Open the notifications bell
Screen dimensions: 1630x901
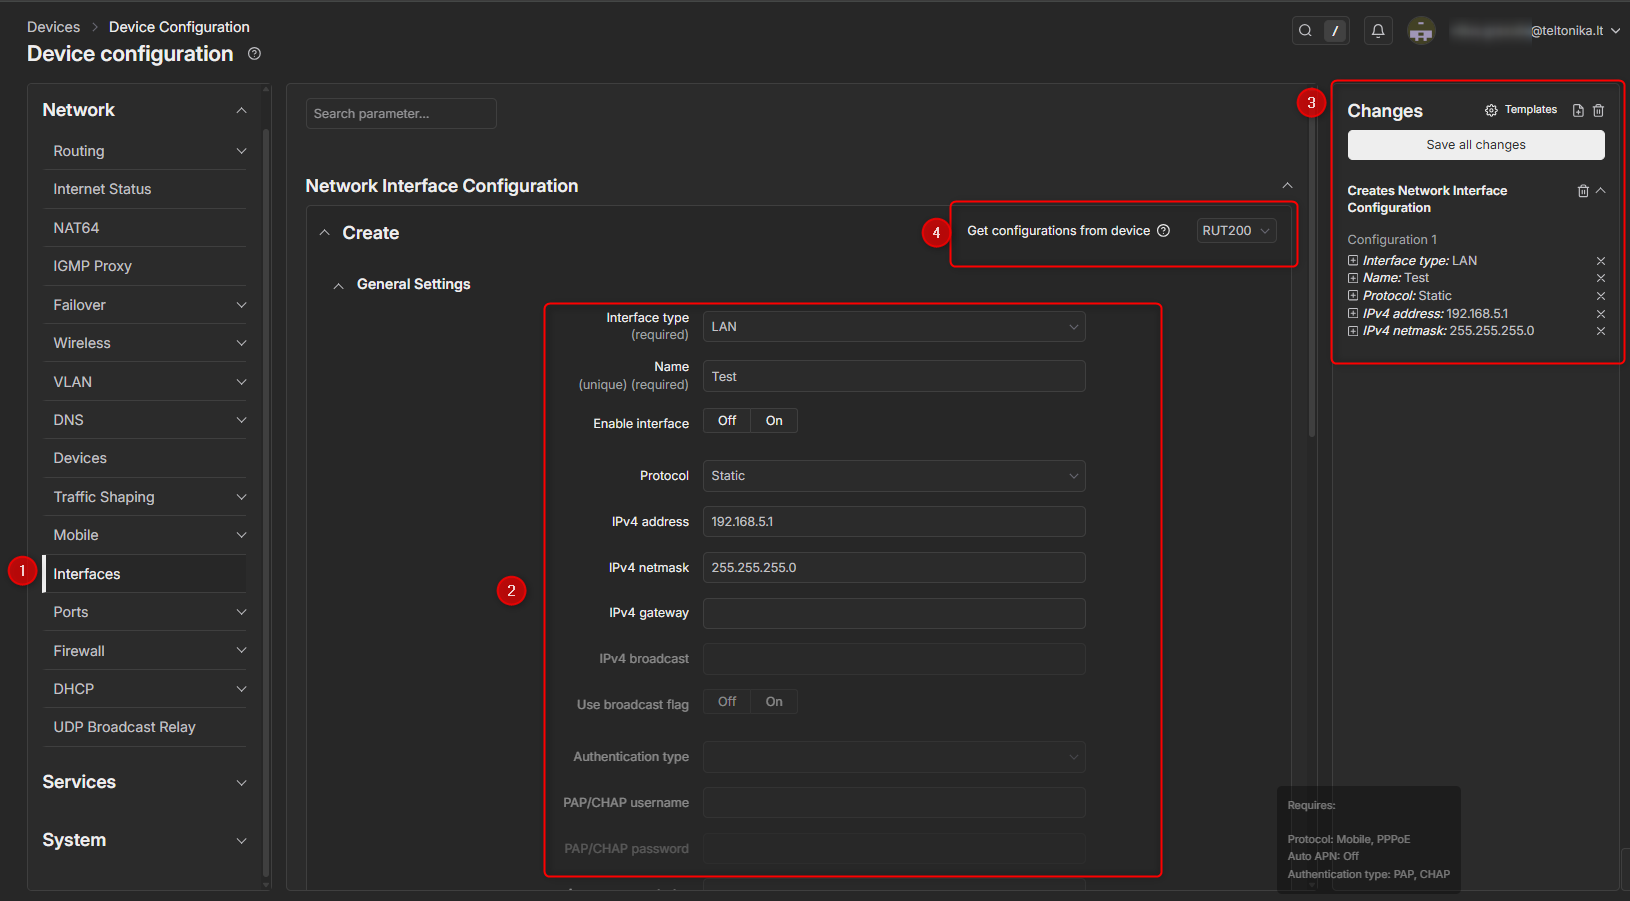point(1377,31)
